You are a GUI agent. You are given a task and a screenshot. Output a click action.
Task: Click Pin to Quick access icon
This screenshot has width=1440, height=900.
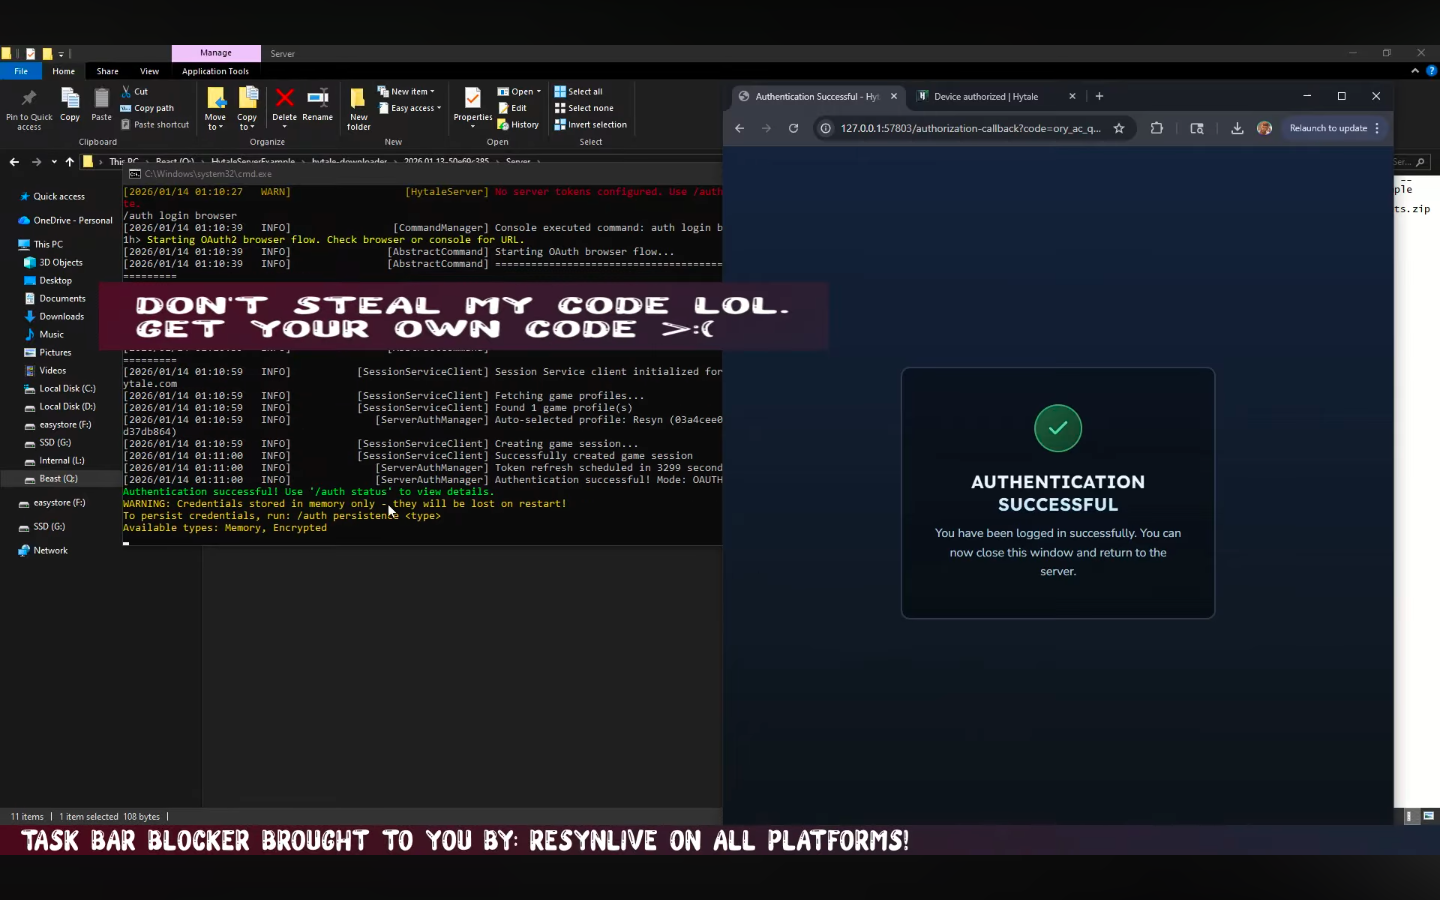pyautogui.click(x=29, y=106)
